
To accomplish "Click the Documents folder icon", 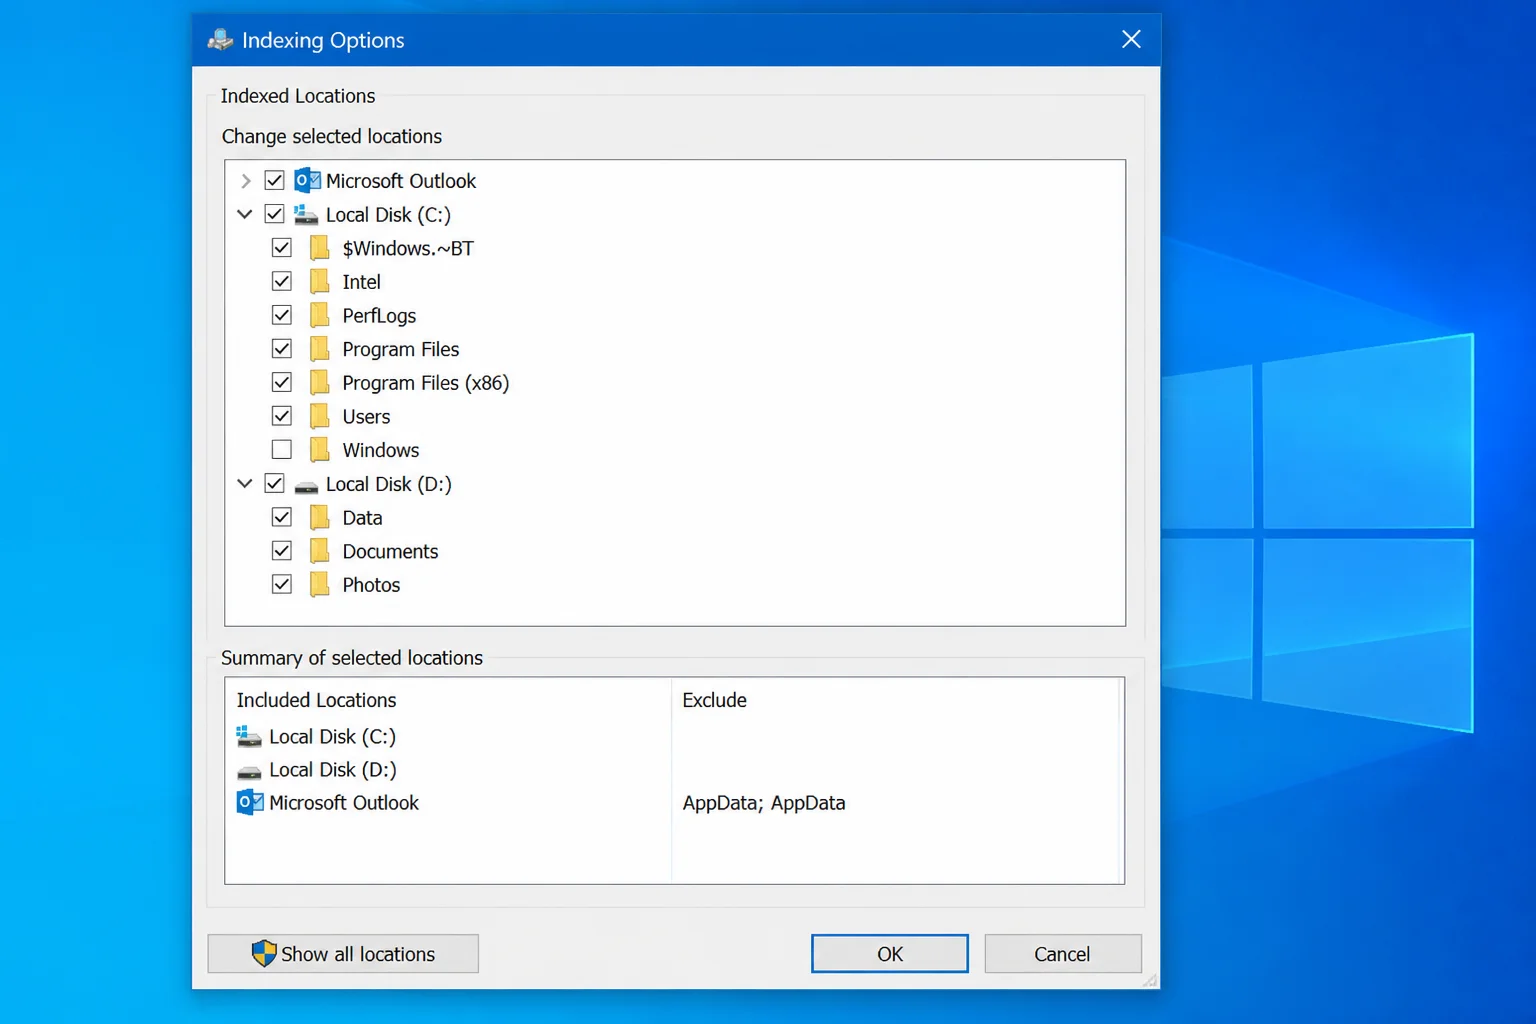I will point(319,552).
